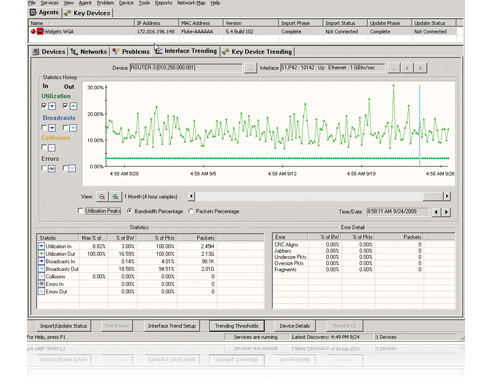Open the Reports menu

[x=163, y=3]
